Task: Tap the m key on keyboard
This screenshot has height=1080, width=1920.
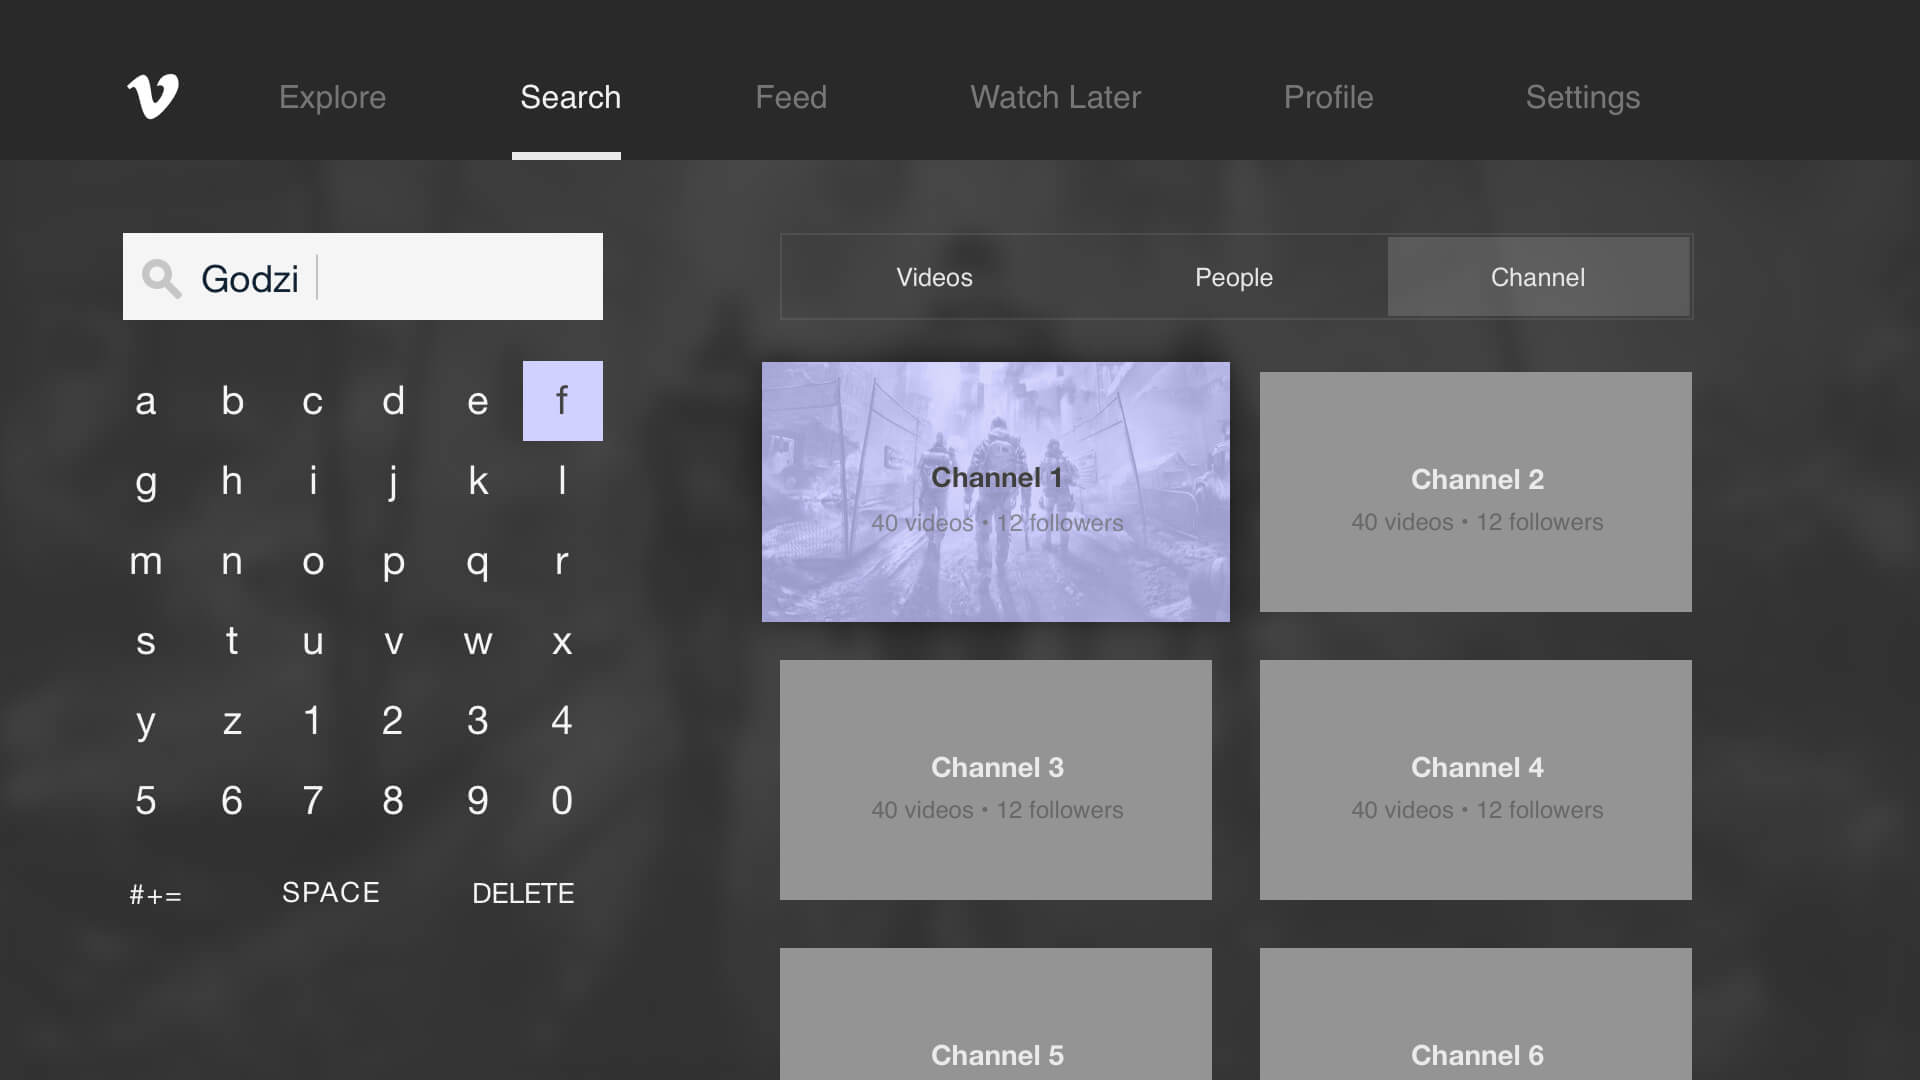Action: pyautogui.click(x=146, y=561)
